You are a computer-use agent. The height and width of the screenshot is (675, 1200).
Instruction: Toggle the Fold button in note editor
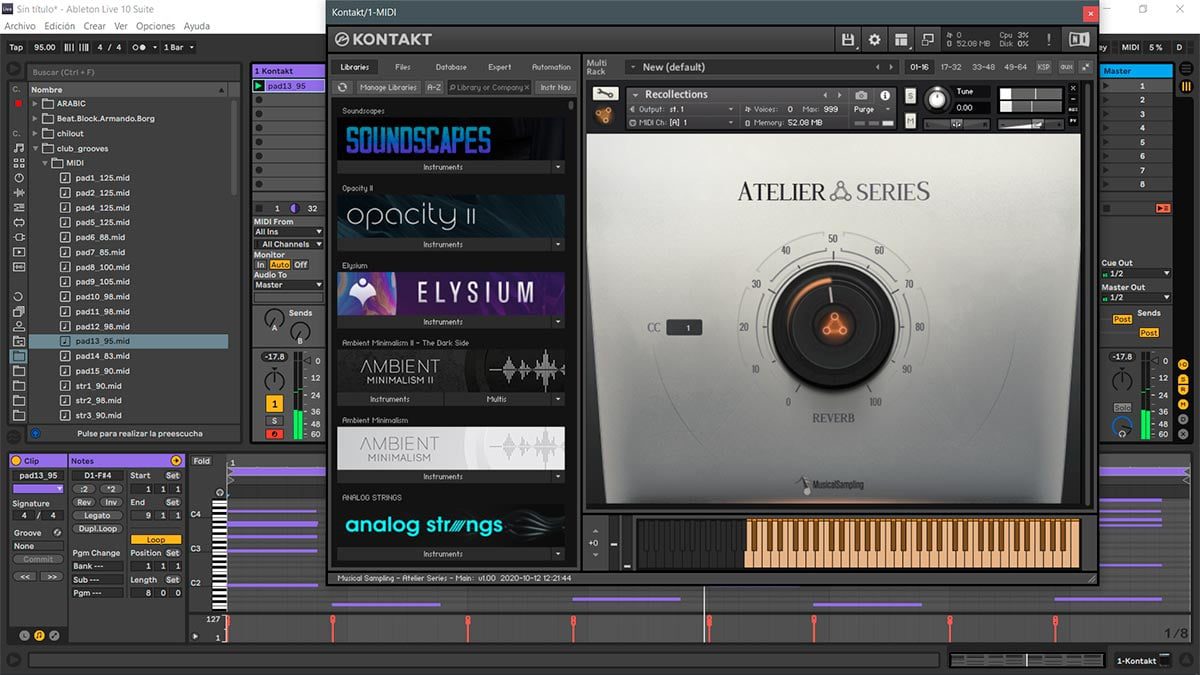coord(202,461)
